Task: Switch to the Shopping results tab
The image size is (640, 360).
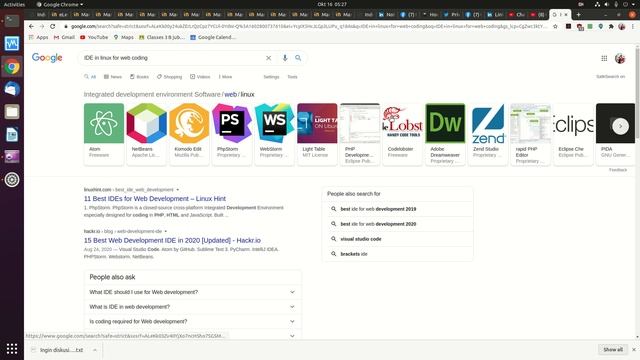Action: coord(169,77)
